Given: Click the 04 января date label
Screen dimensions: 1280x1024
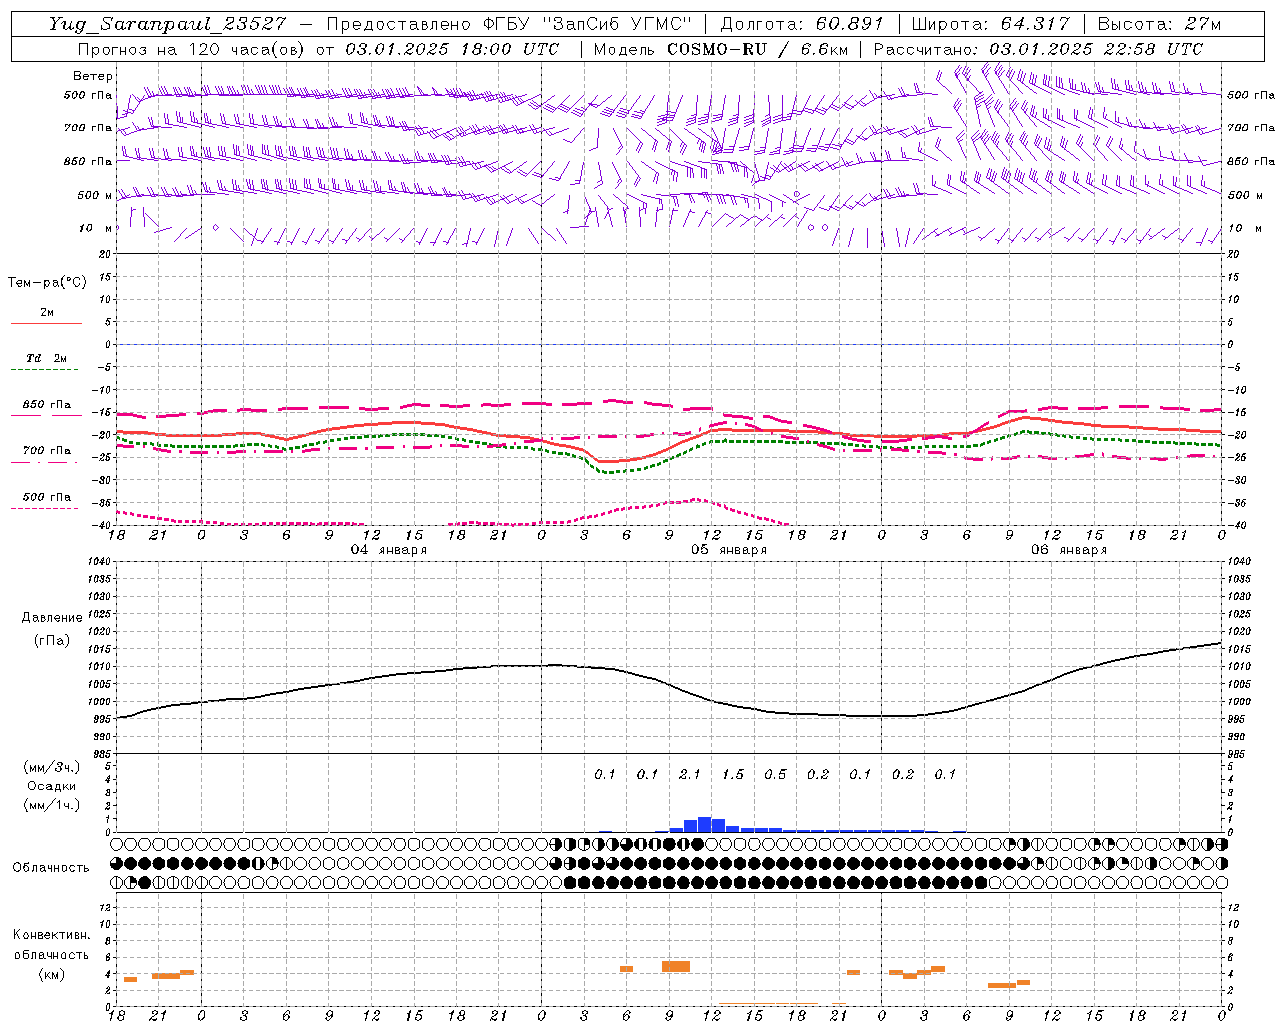Looking at the screenshot, I should [388, 550].
